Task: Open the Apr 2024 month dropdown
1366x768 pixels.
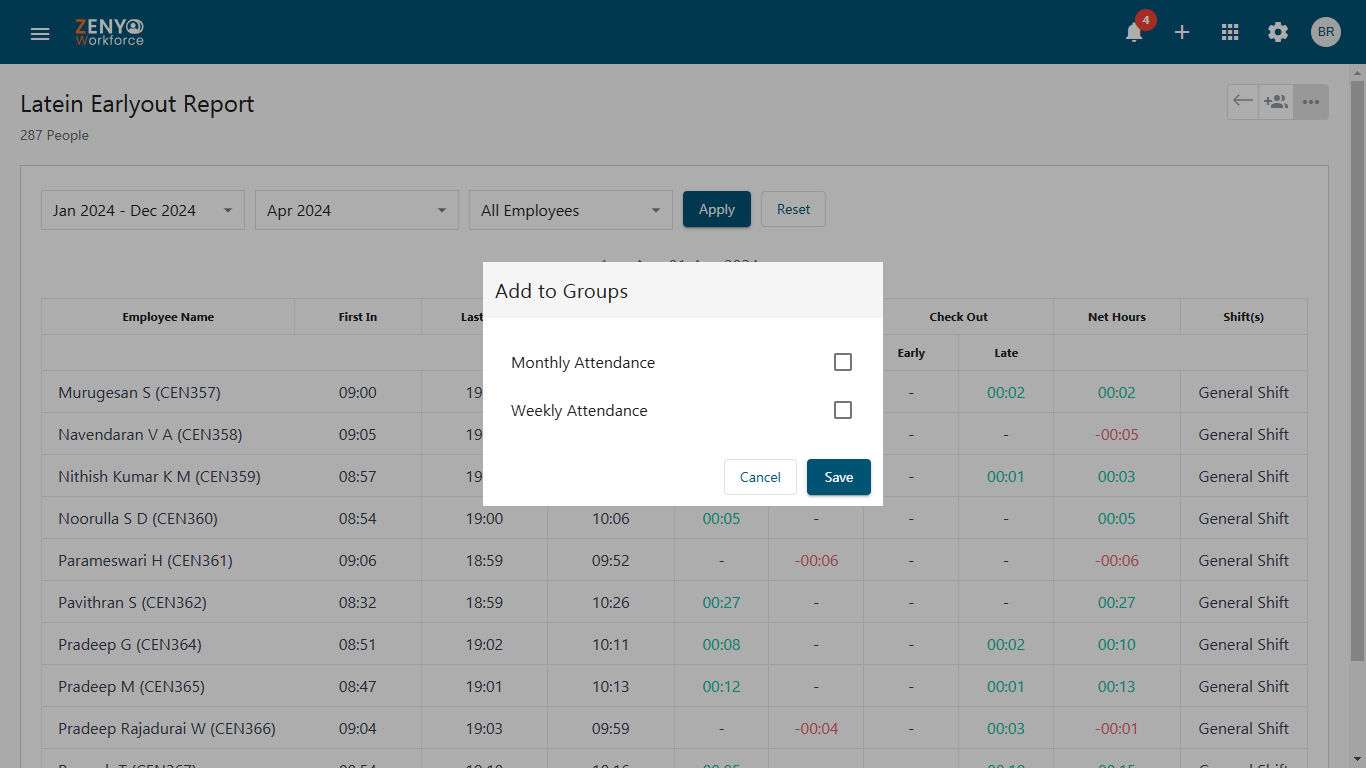Action: point(357,210)
